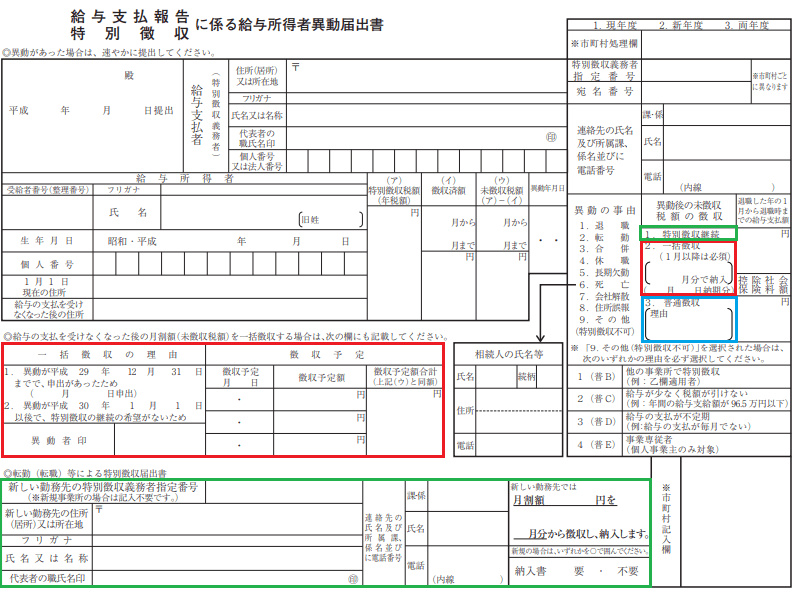The height and width of the screenshot is (589, 797).
Task: Select option '2 (普C)' 給与が少なく税額が引けない
Action: point(596,399)
